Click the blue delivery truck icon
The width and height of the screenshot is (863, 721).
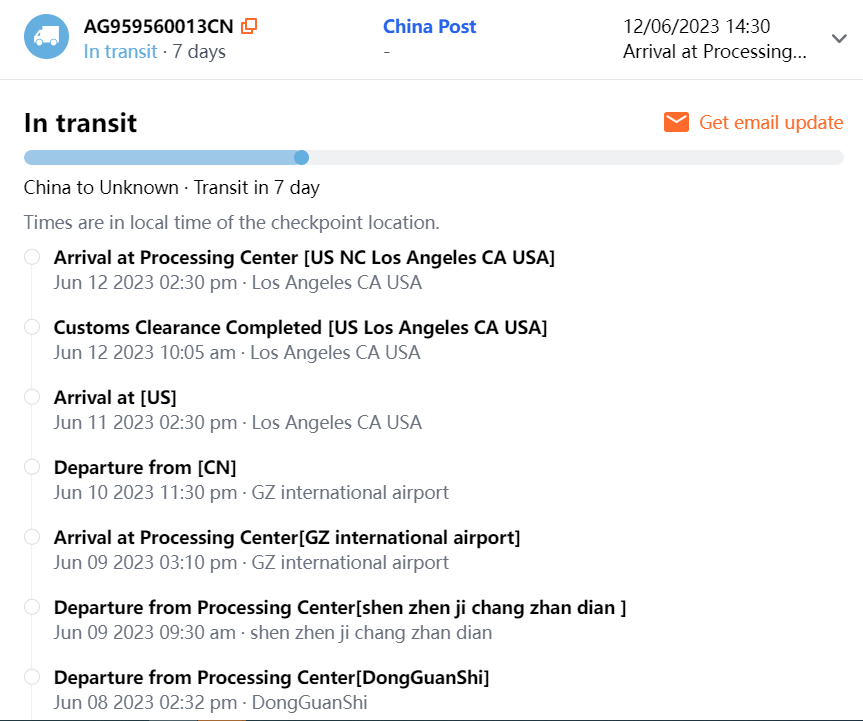(46, 37)
